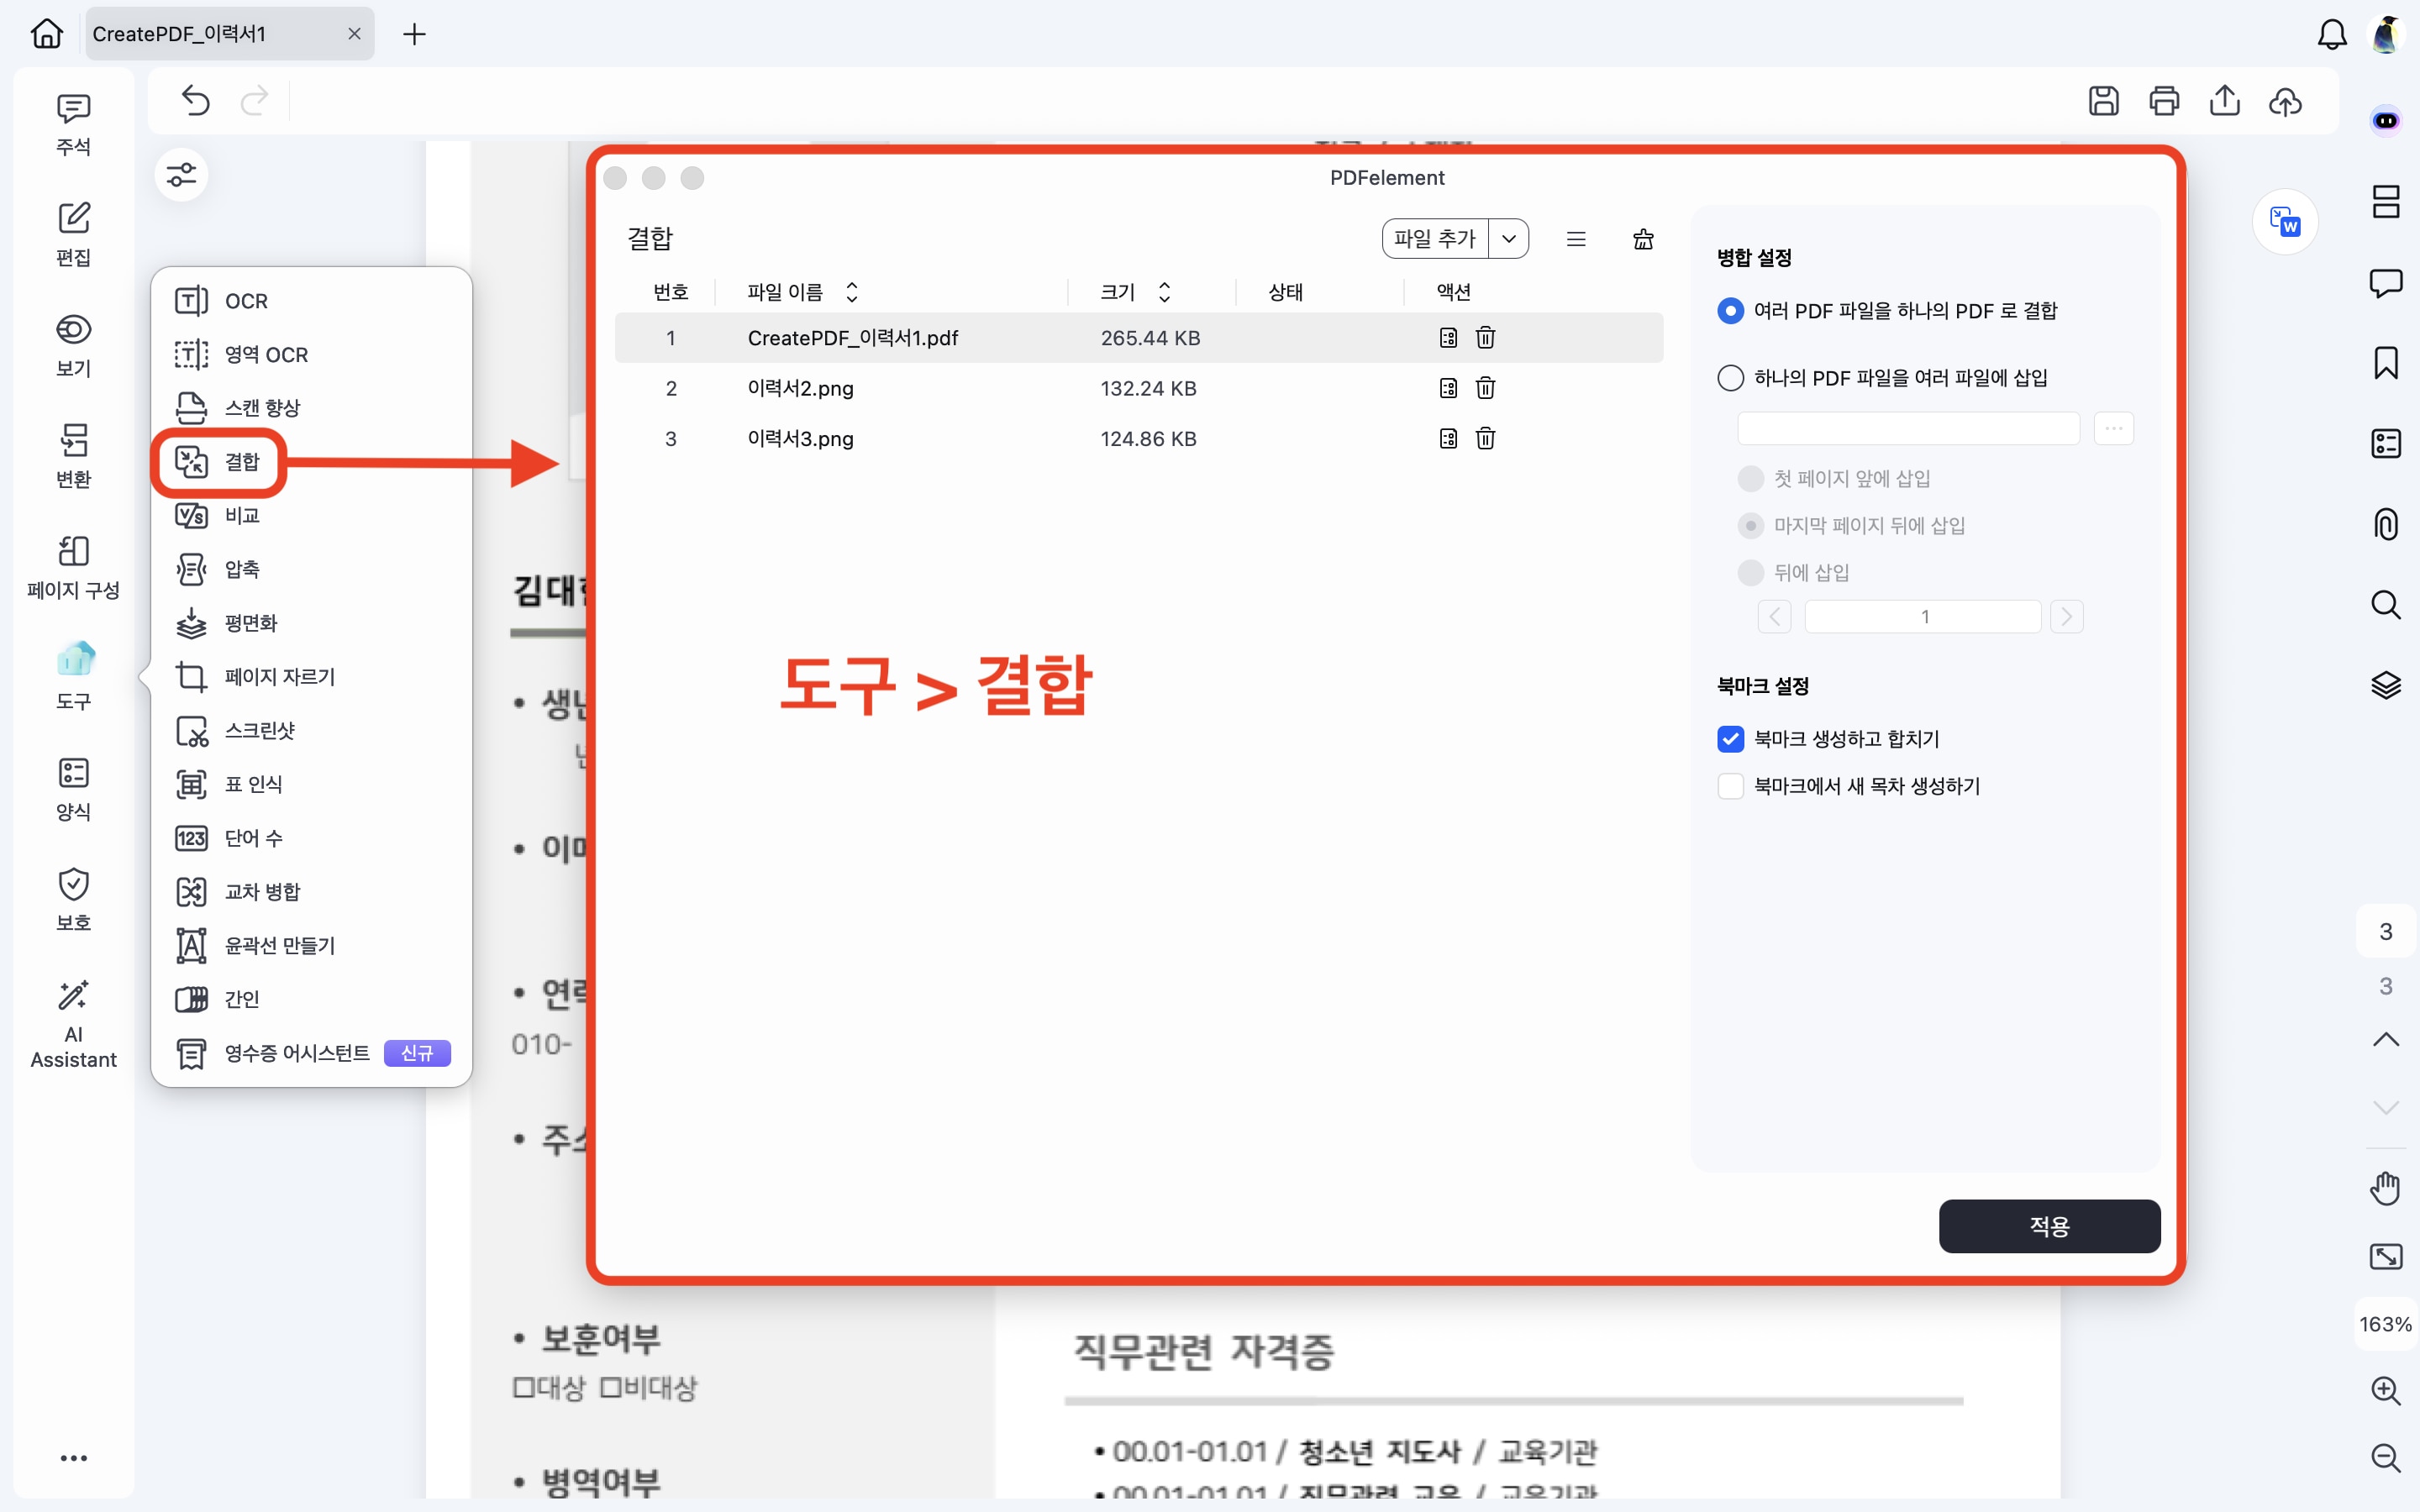
Task: Select the CreatePDF_이력서1.pdf row in the list
Action: coord(852,338)
